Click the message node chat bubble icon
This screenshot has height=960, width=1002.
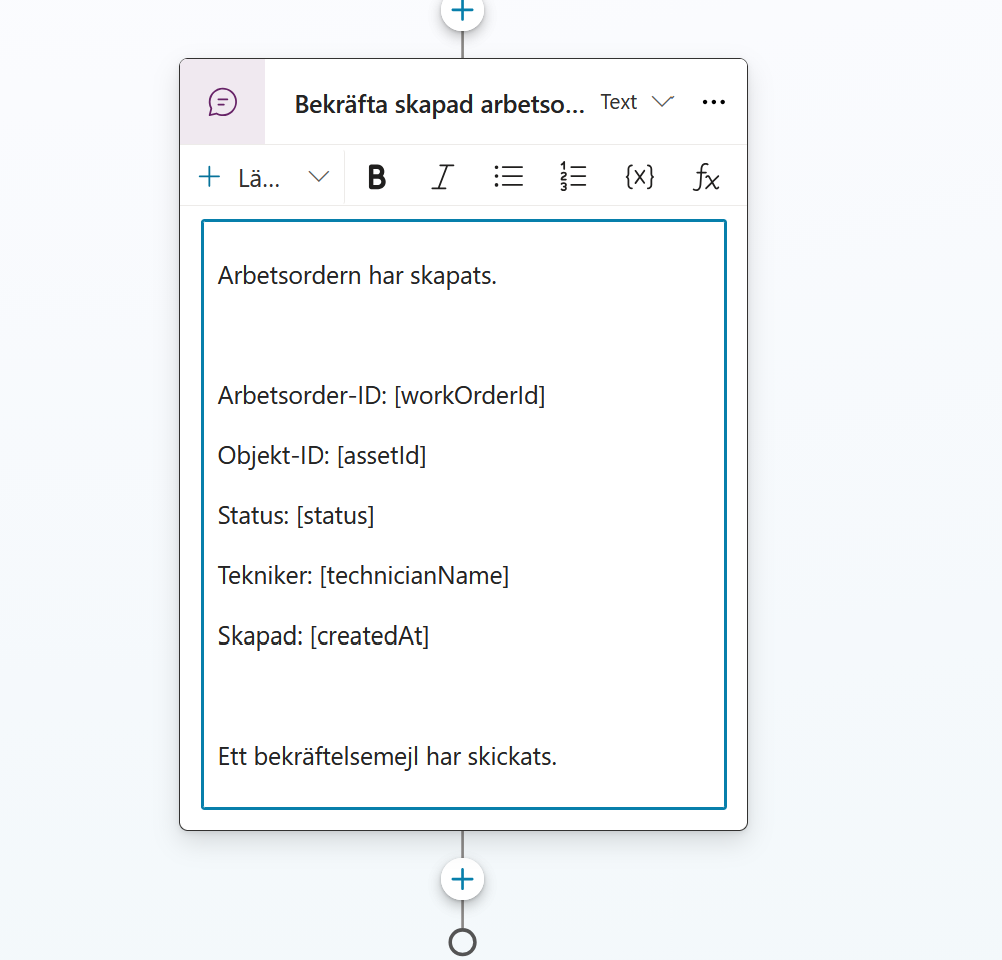[222, 102]
